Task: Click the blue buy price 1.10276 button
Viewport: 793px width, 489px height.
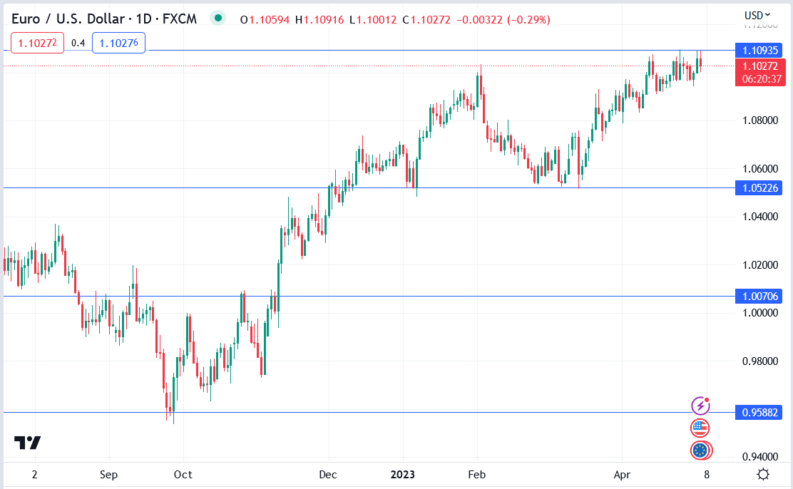Action: click(119, 42)
